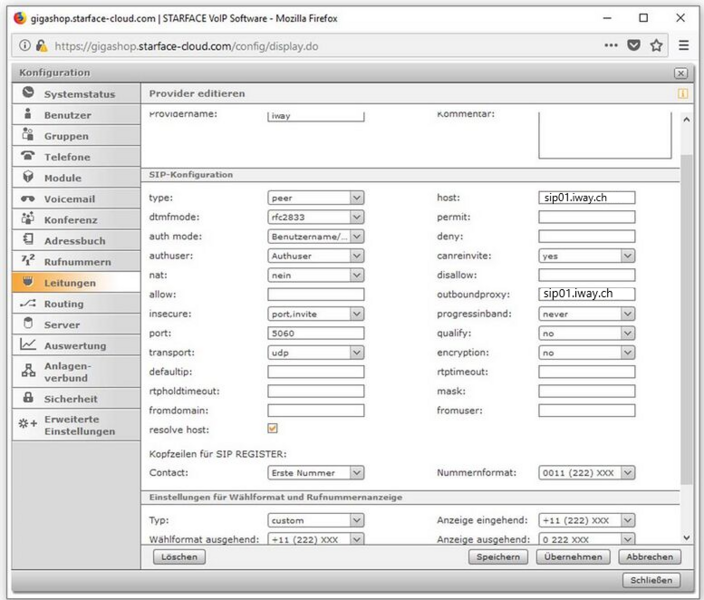Open the nat dropdown set to nein
This screenshot has height=600, width=704.
pos(316,275)
